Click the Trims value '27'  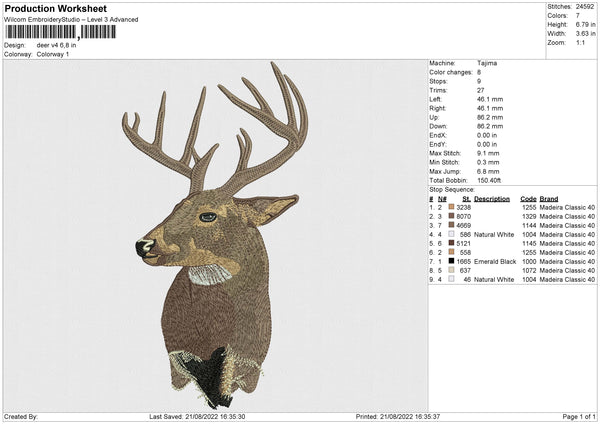click(481, 90)
